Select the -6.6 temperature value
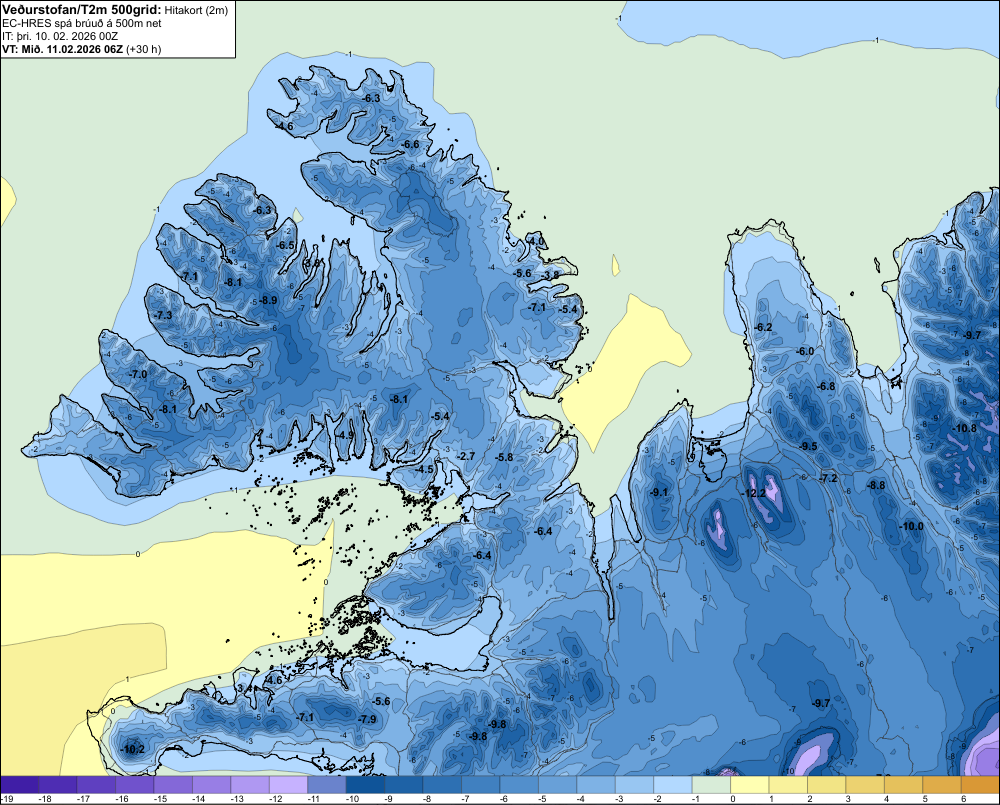Image resolution: width=1000 pixels, height=805 pixels. pos(411,145)
